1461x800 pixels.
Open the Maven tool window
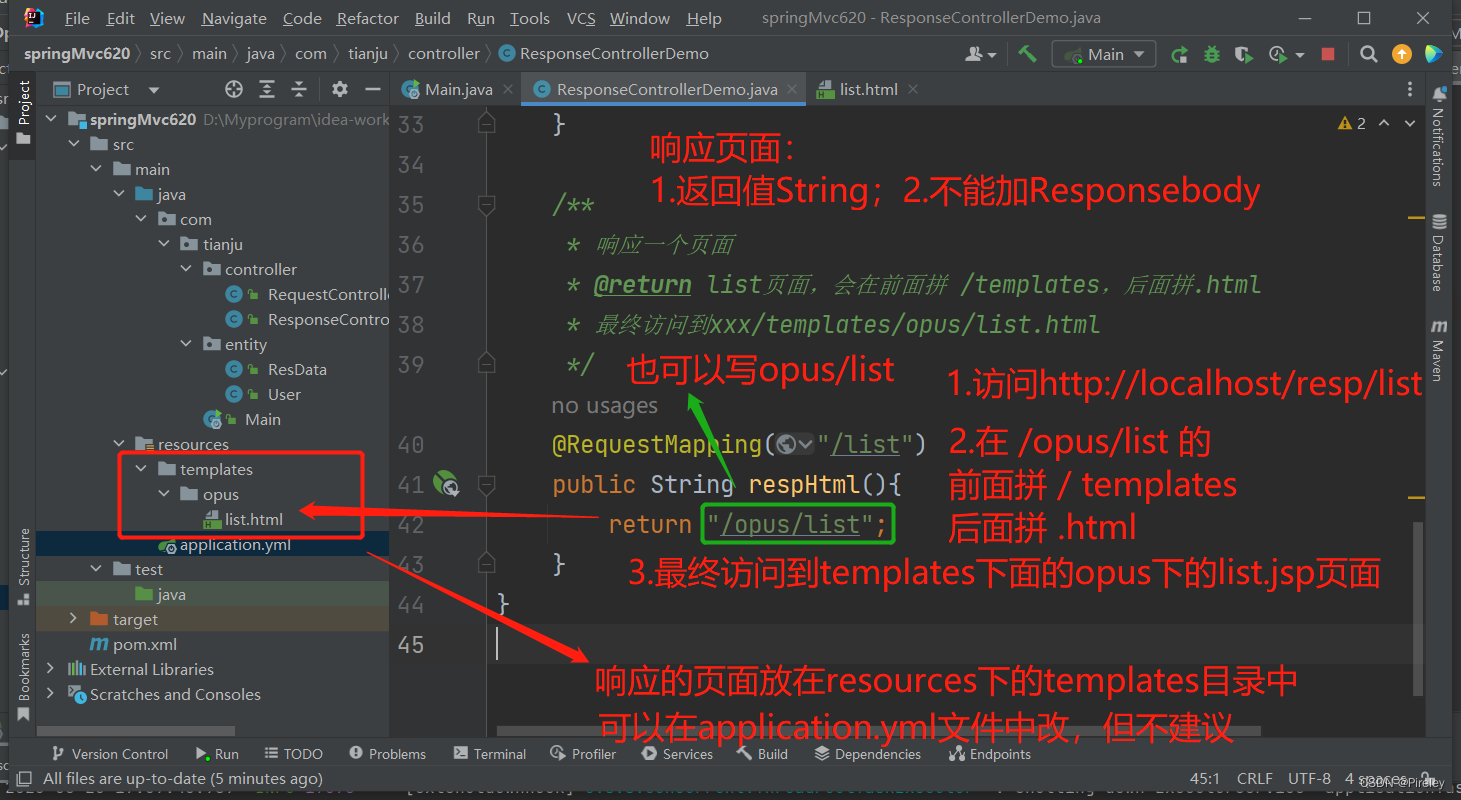[1439, 348]
